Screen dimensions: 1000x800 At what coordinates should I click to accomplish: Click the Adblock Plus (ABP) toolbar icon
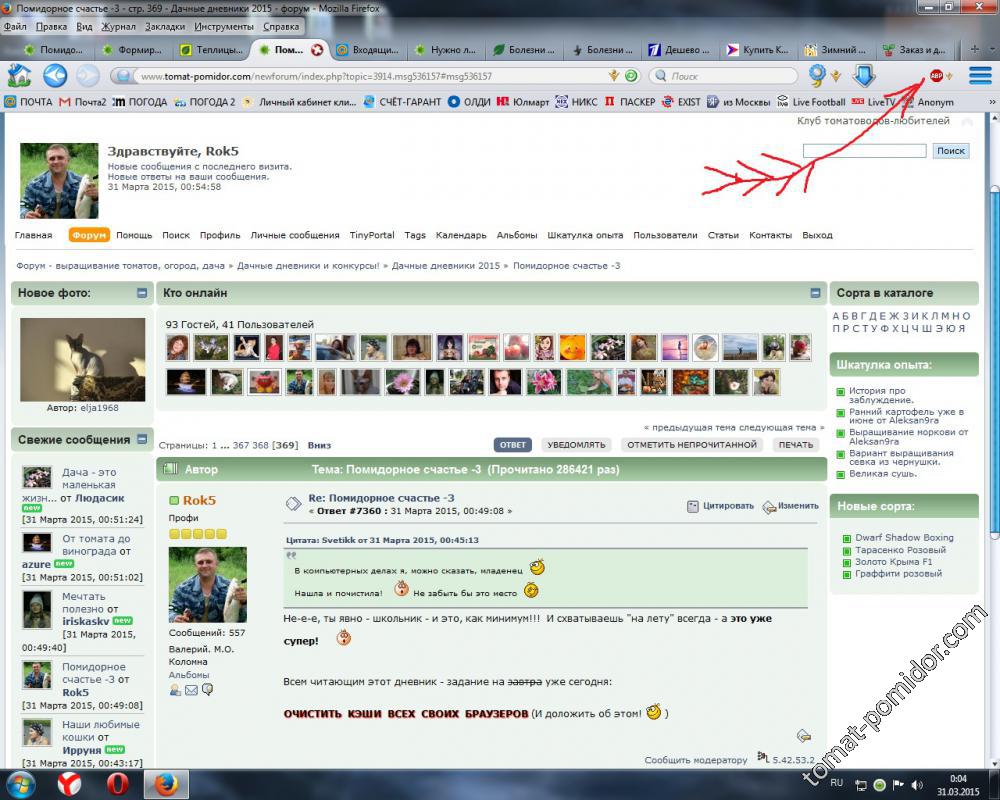(x=936, y=76)
